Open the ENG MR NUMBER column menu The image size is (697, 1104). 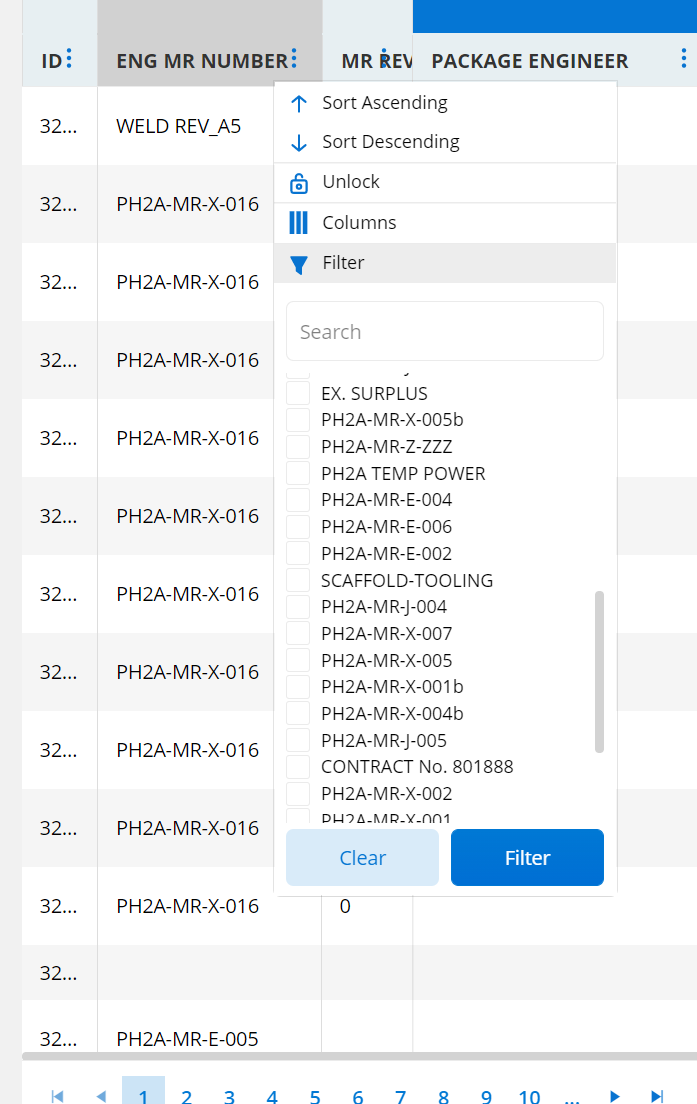[294, 58]
